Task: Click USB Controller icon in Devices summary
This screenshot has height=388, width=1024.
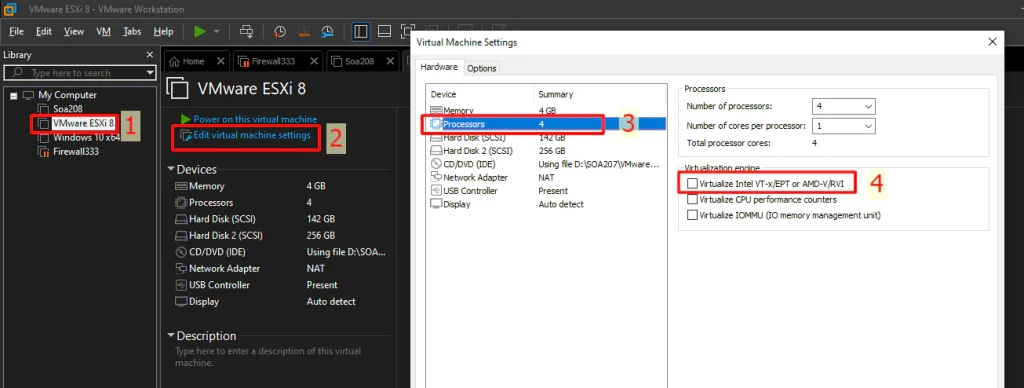Action: (181, 285)
